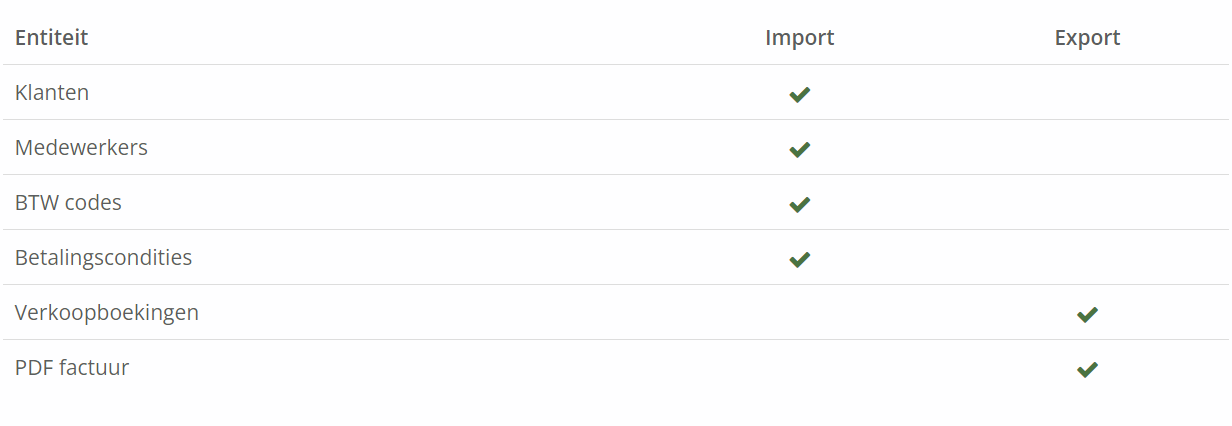Click the PDF factuur row label
The image size is (1232, 426).
pos(72,368)
